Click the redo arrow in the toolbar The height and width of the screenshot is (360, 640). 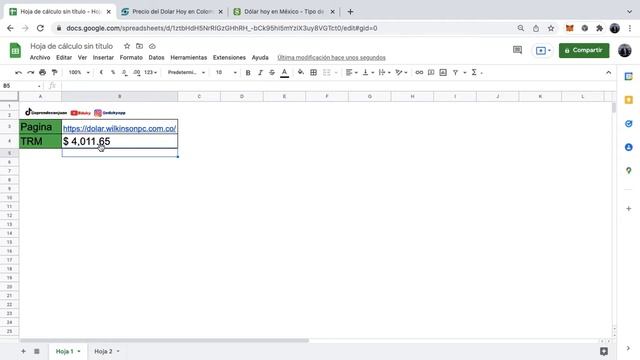(31, 72)
